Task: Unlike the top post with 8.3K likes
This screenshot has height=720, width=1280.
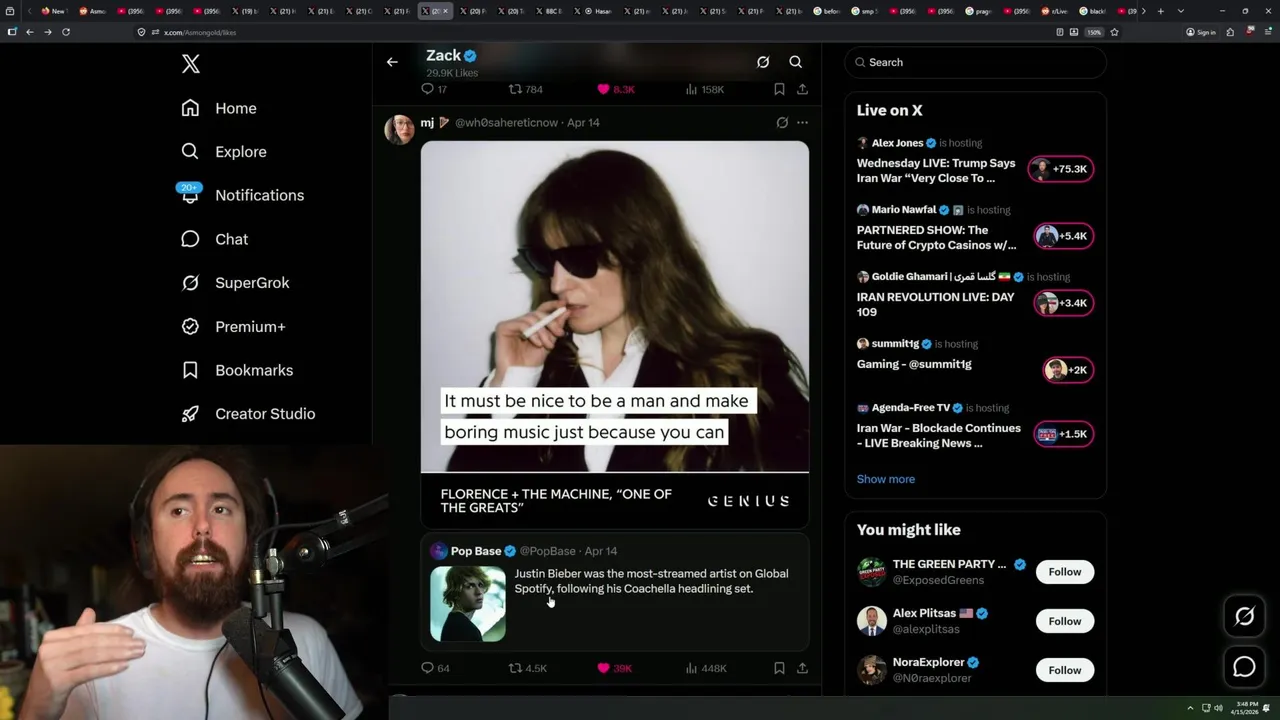Action: pos(616,89)
